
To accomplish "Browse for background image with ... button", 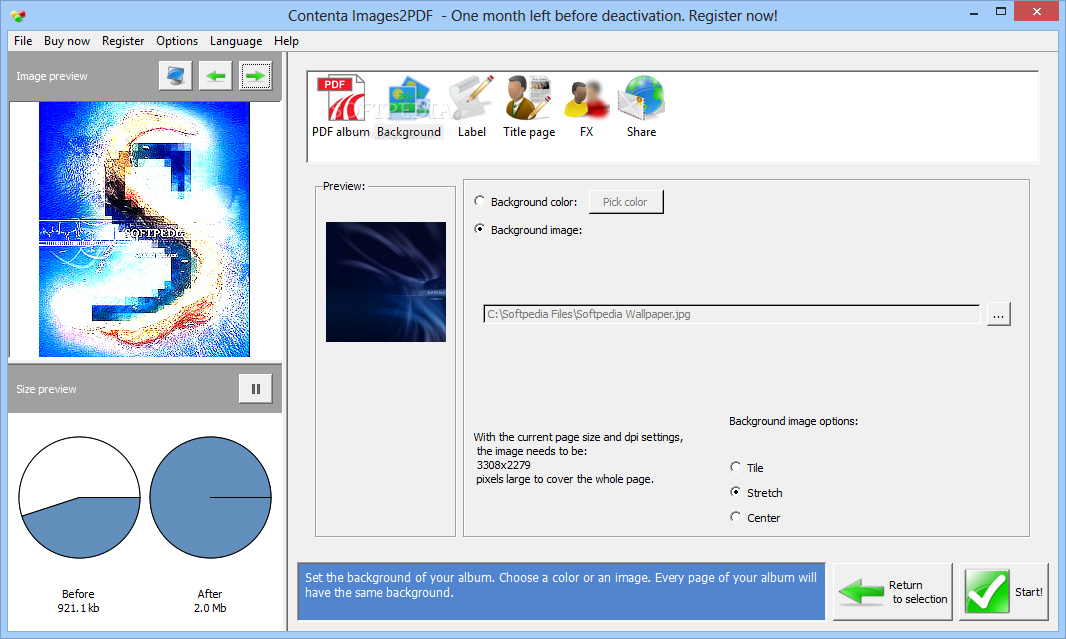I will (x=998, y=315).
